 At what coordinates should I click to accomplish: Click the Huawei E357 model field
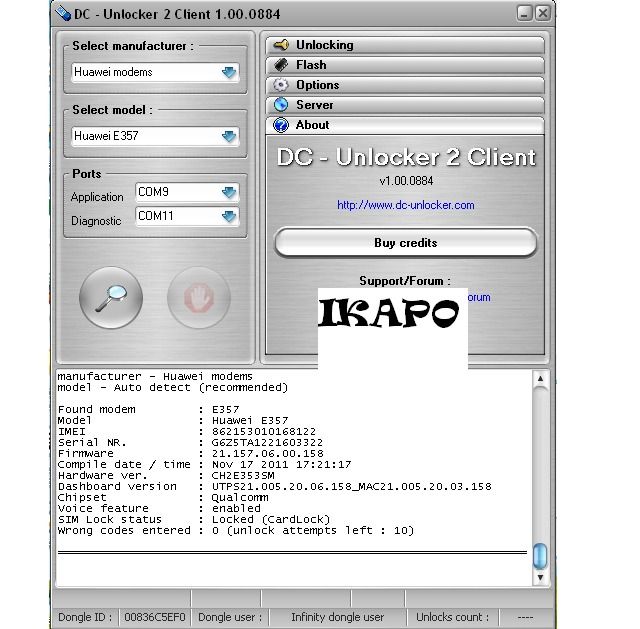point(155,136)
